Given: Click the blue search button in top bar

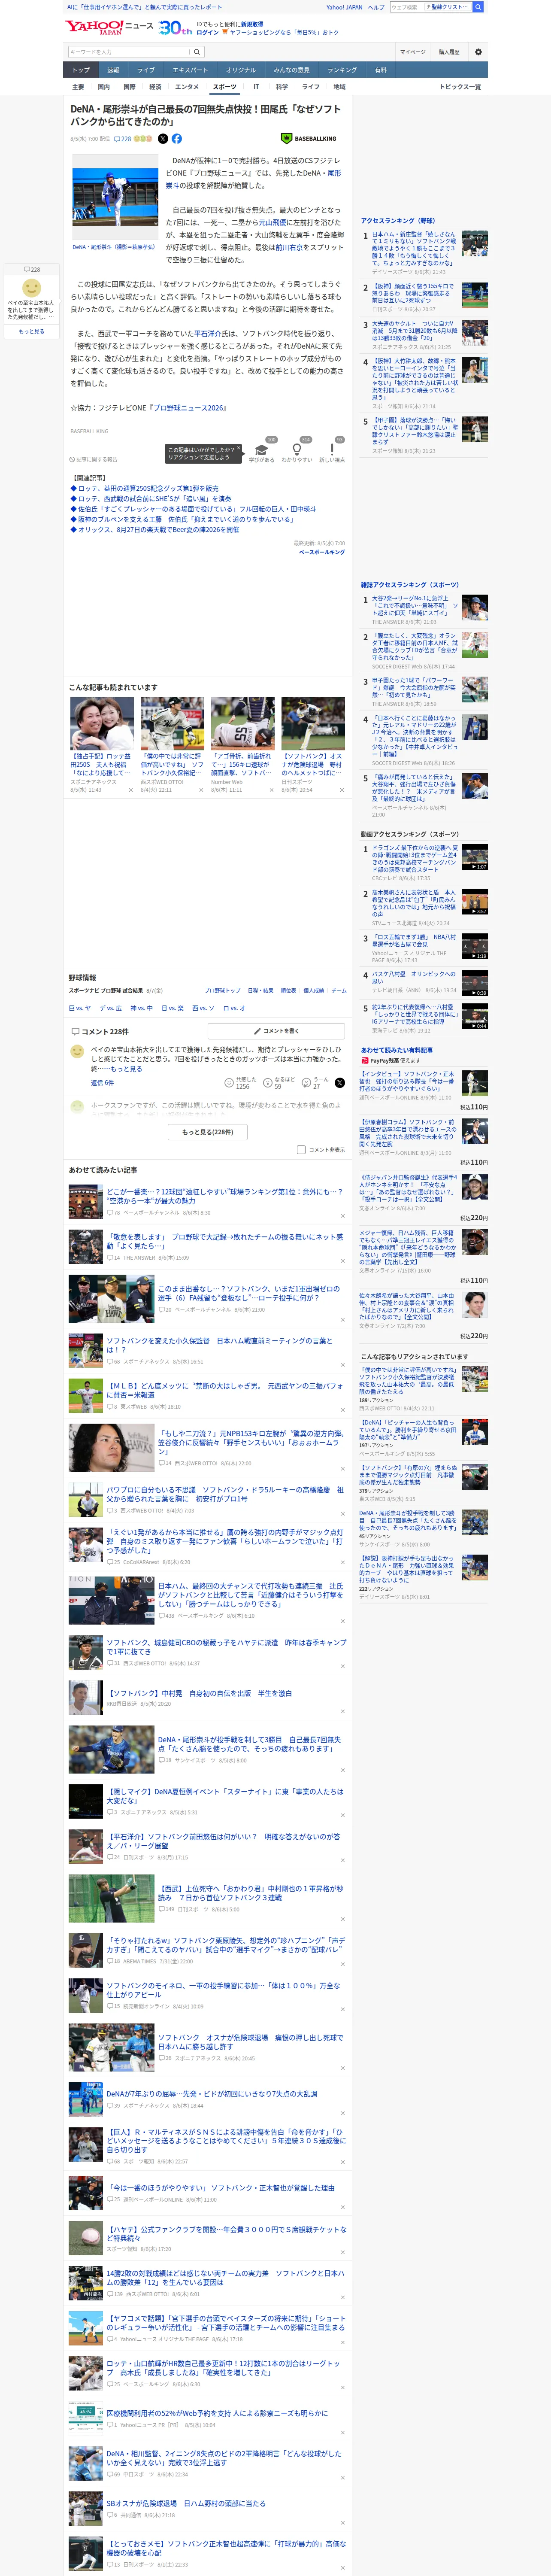Looking at the screenshot, I should [x=478, y=7].
